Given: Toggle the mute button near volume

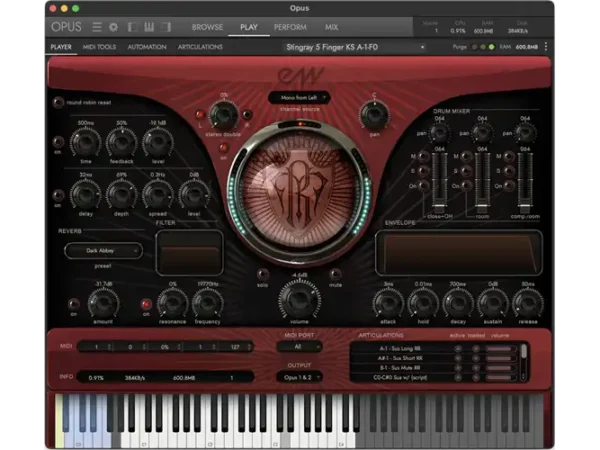Looking at the screenshot, I should 335,274.
